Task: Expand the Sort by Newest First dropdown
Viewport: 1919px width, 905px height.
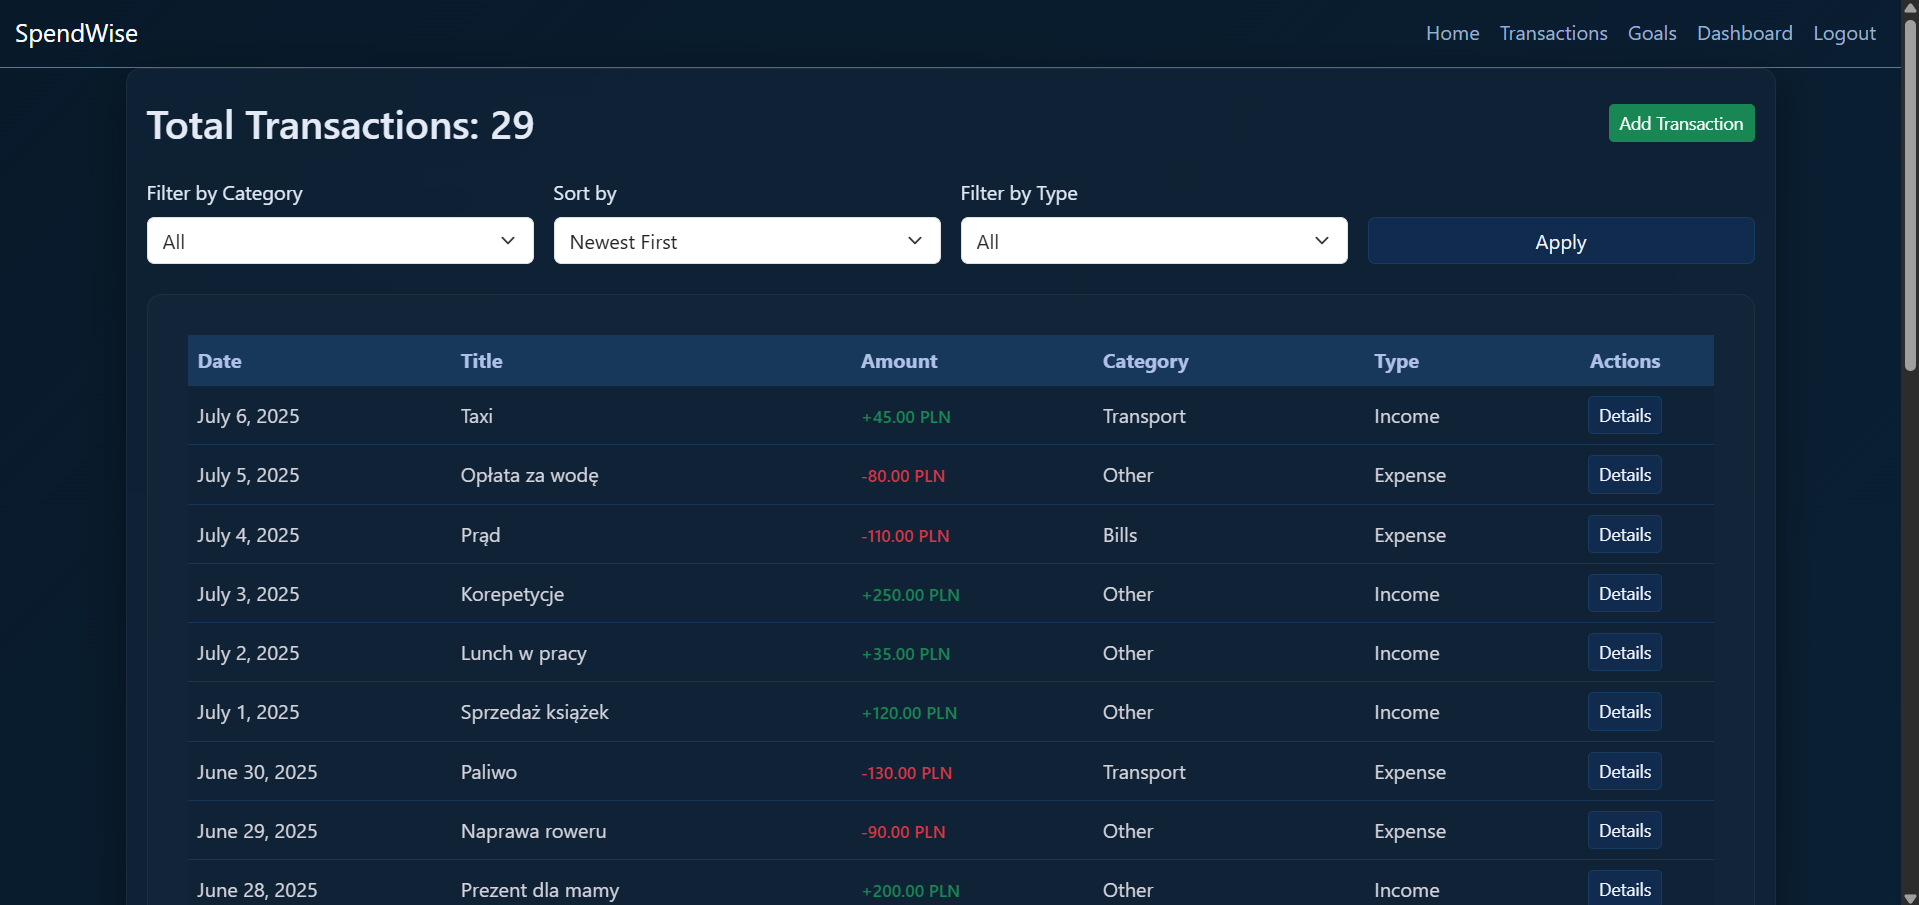Action: (746, 241)
